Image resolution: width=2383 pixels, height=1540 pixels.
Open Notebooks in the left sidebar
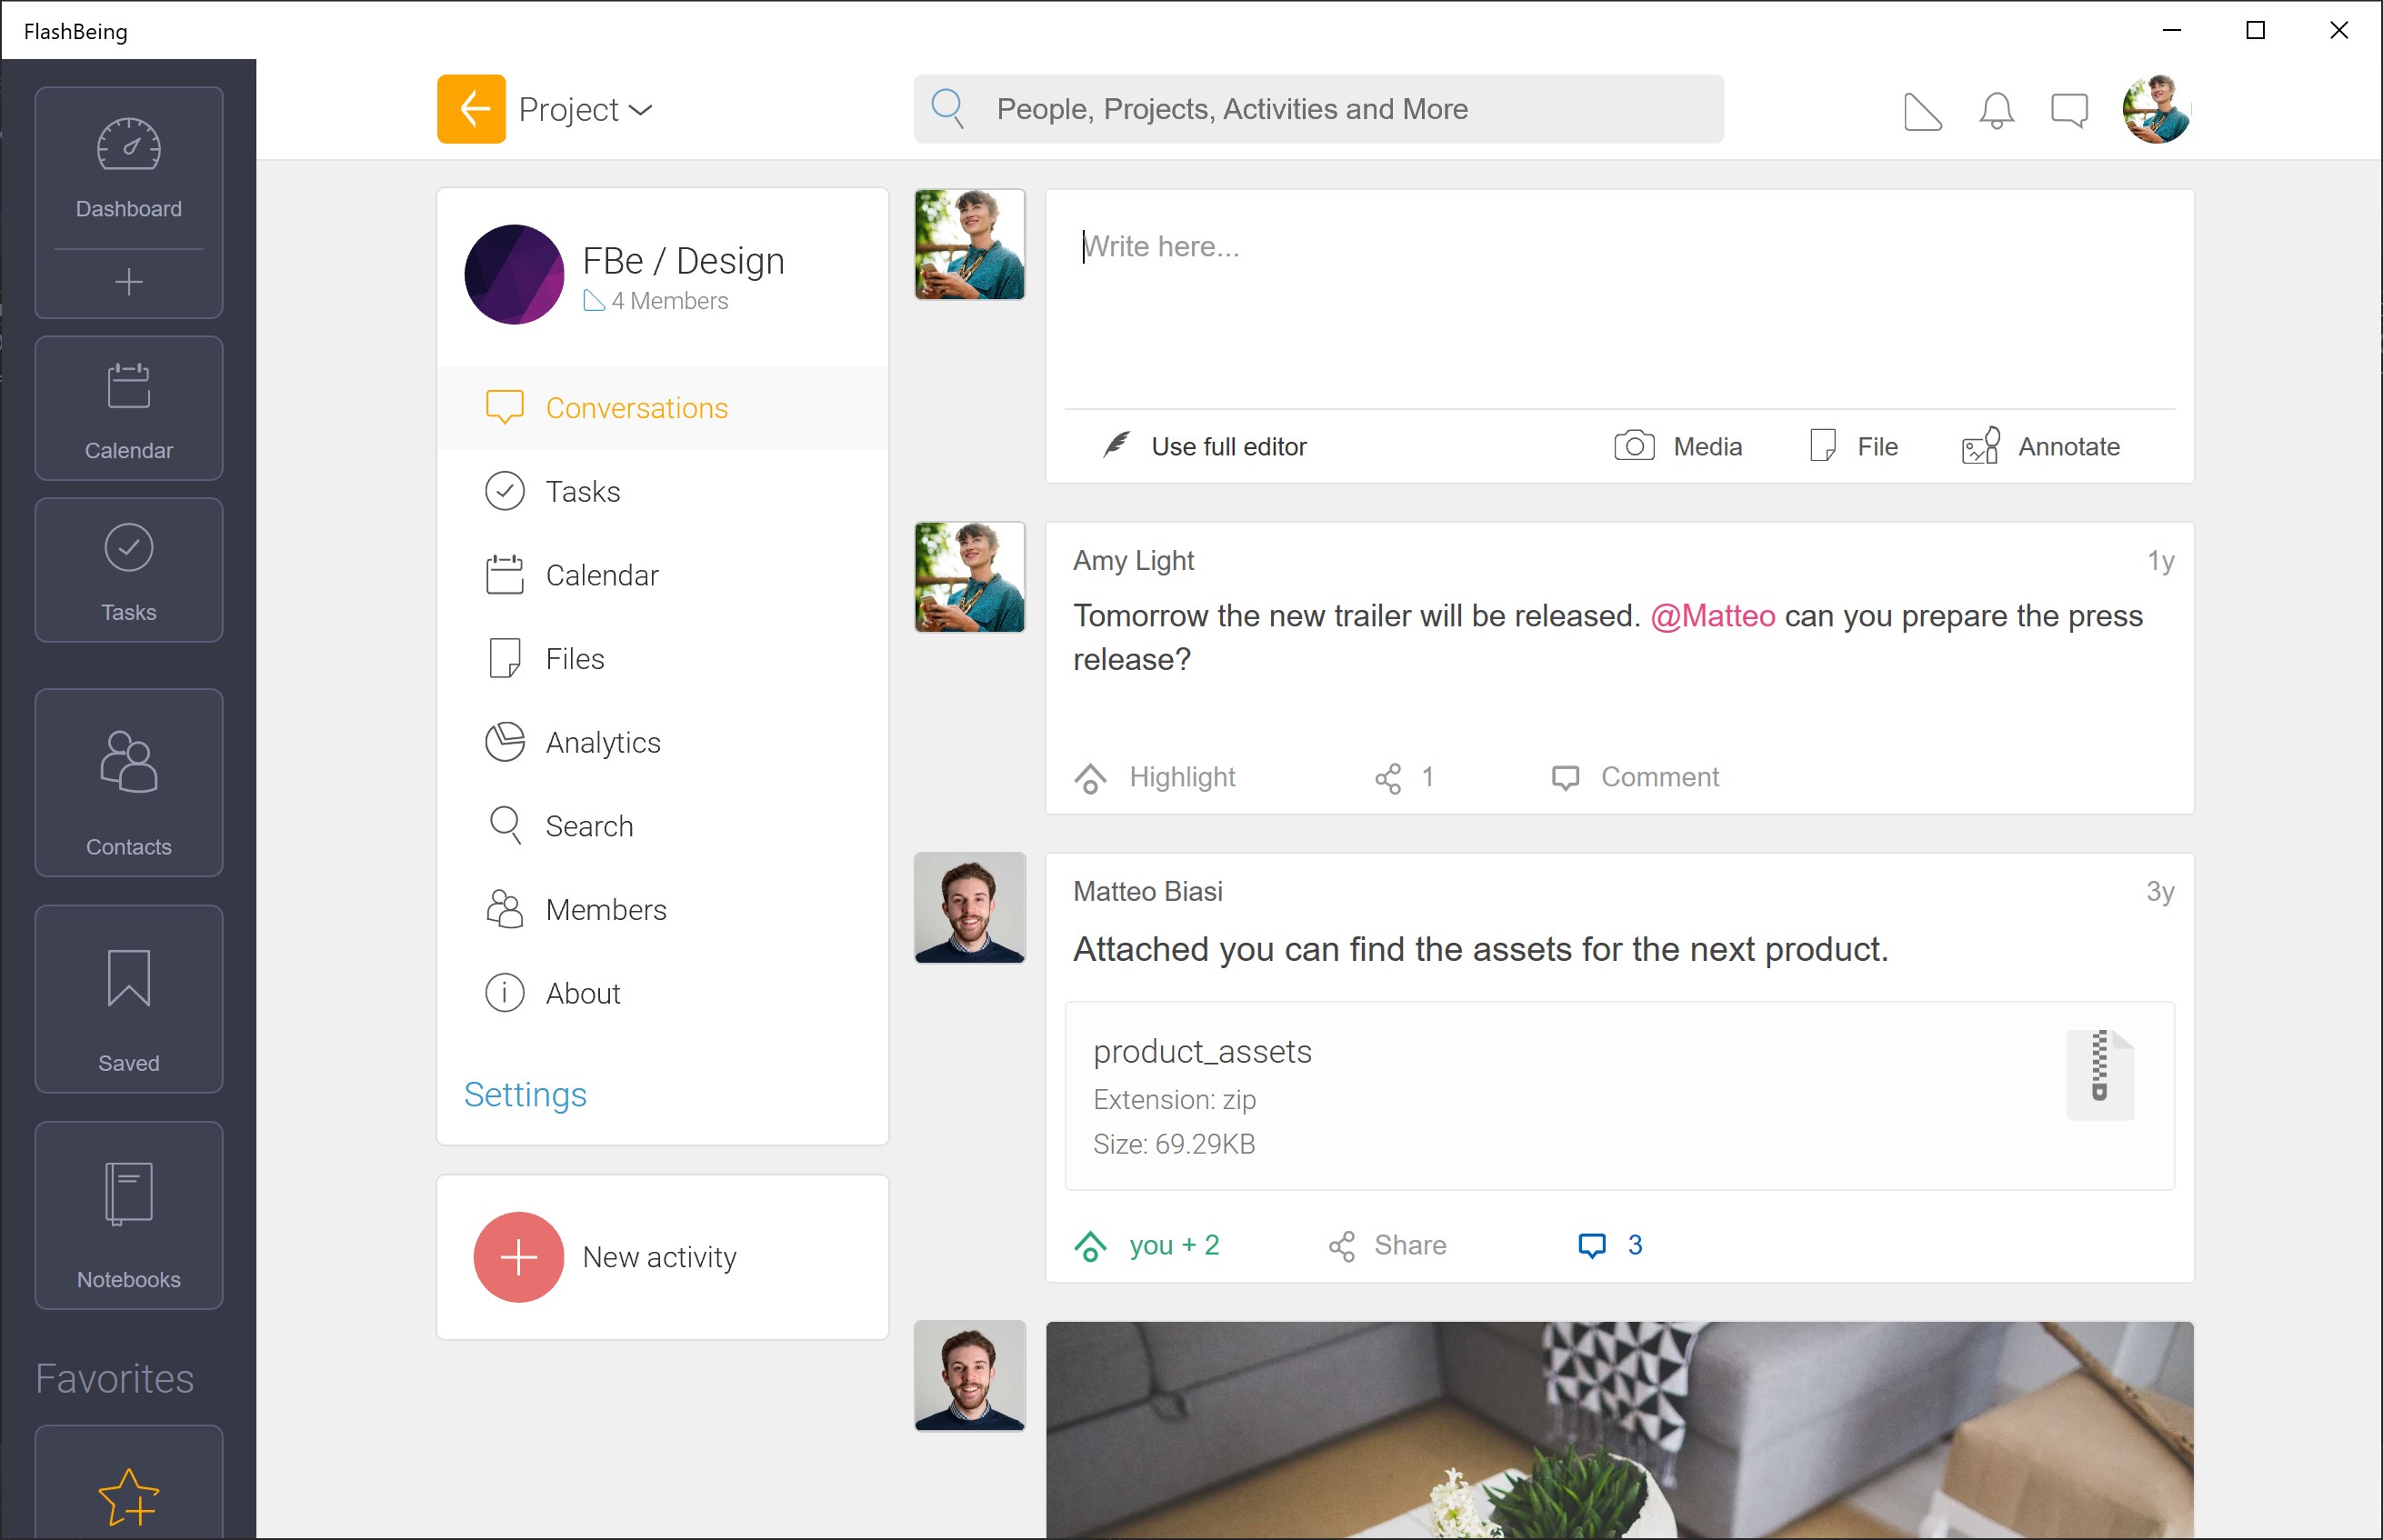[x=128, y=1214]
